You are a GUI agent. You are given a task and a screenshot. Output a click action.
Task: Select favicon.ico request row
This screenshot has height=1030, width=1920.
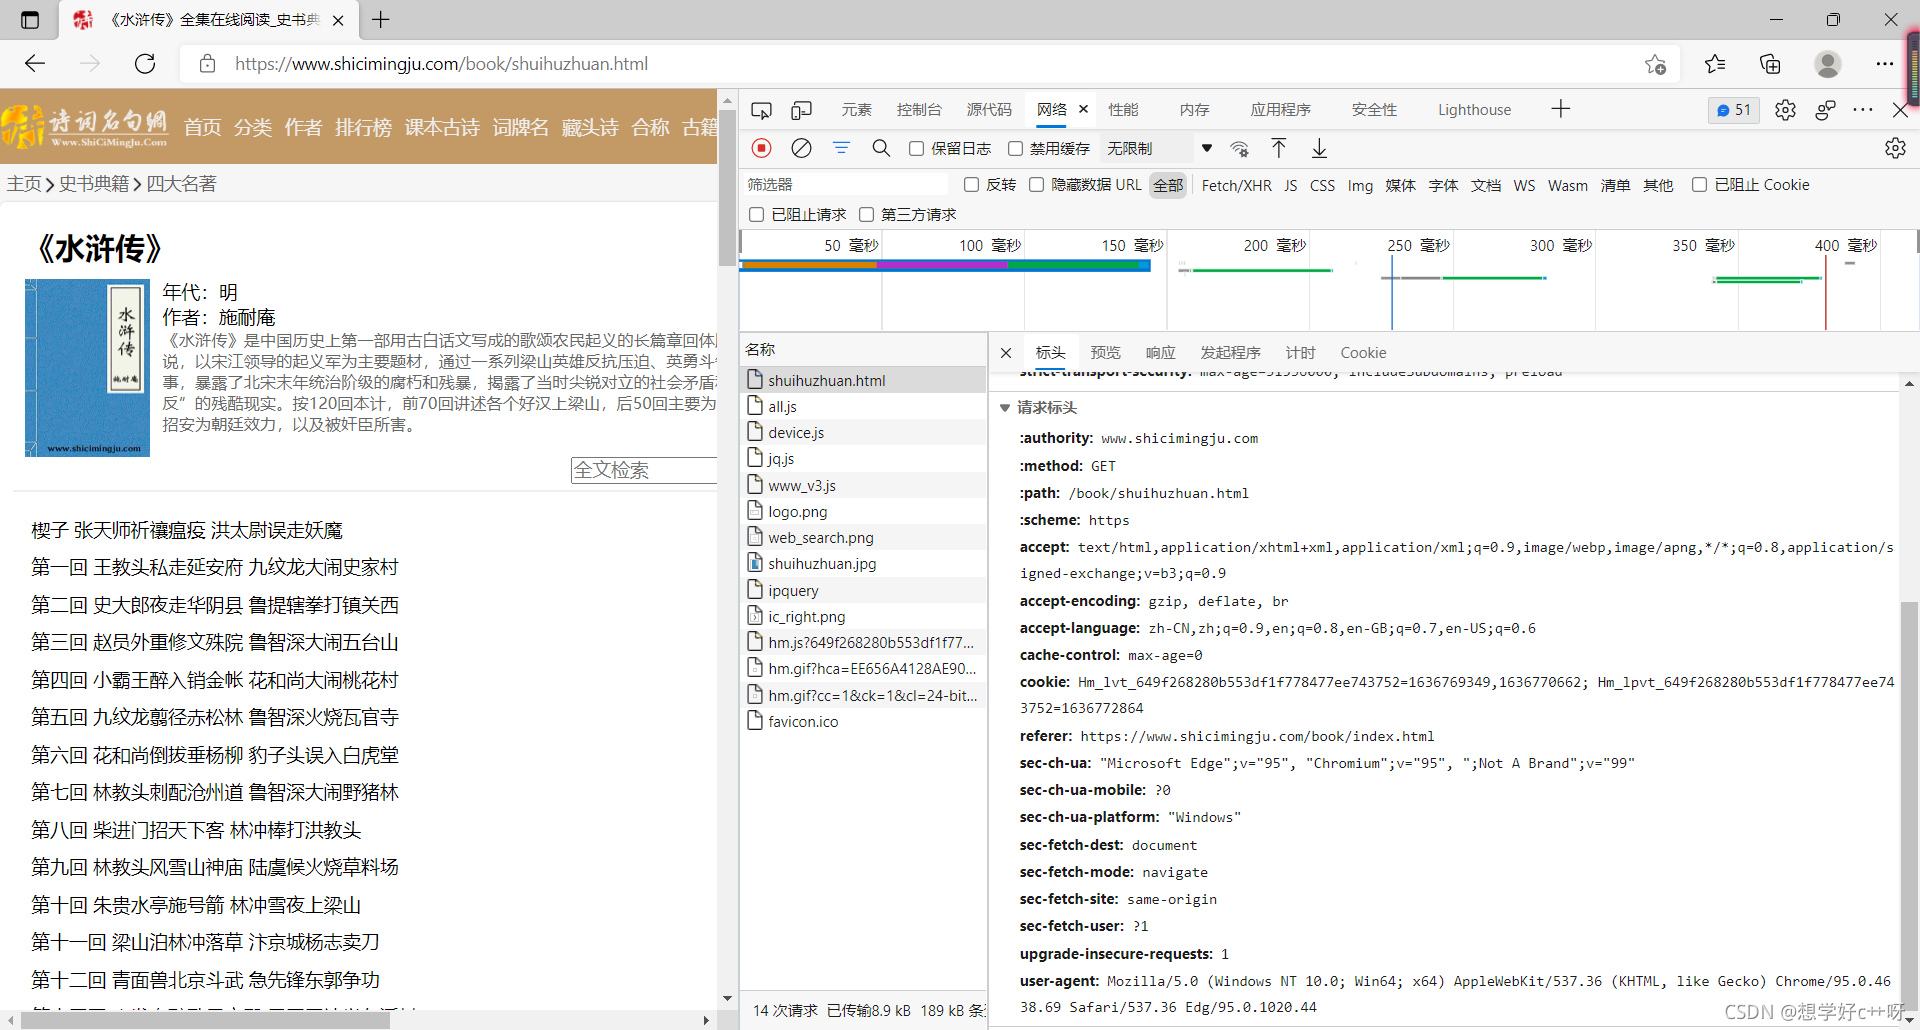pyautogui.click(x=863, y=721)
